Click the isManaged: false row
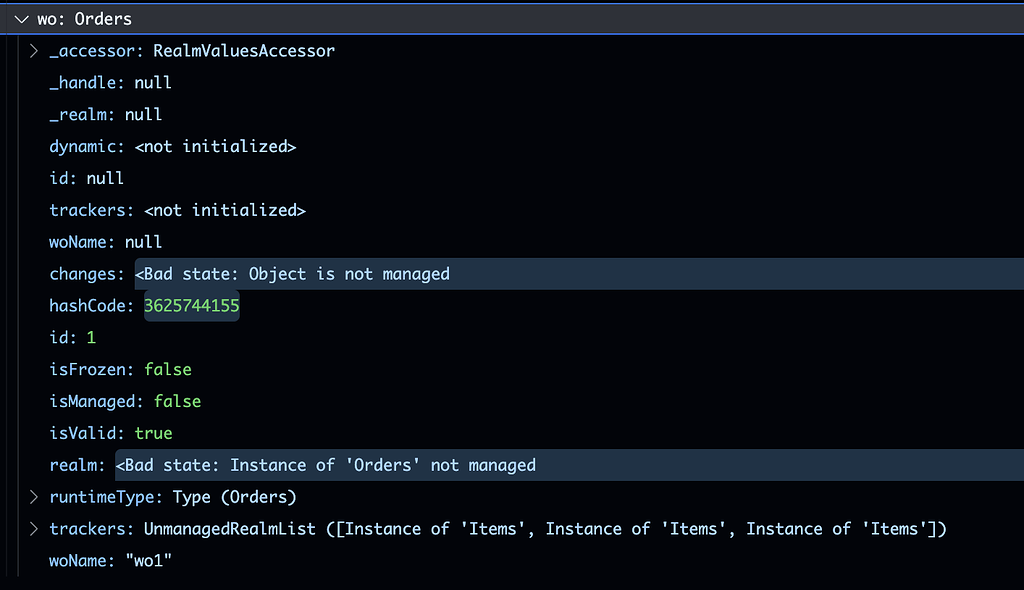The height and width of the screenshot is (590, 1024). (x=125, y=402)
